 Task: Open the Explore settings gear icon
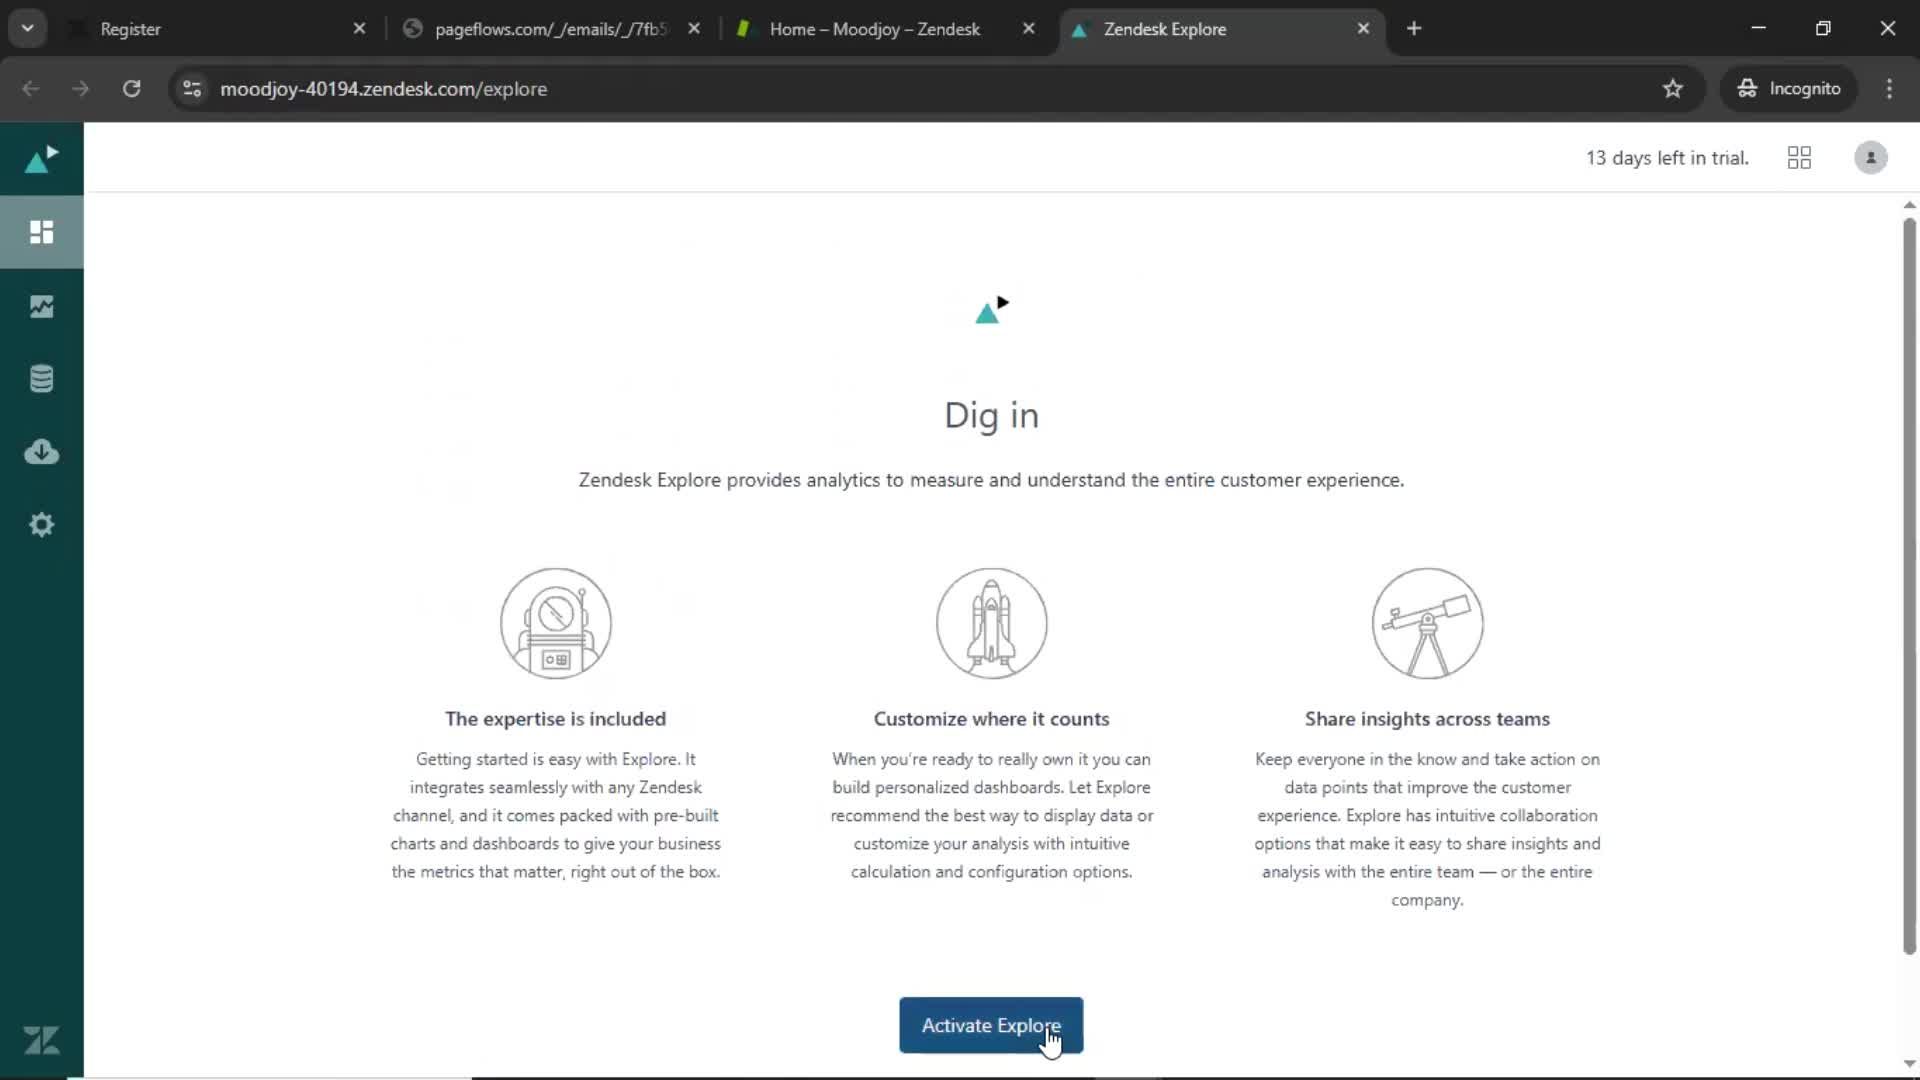pos(41,525)
